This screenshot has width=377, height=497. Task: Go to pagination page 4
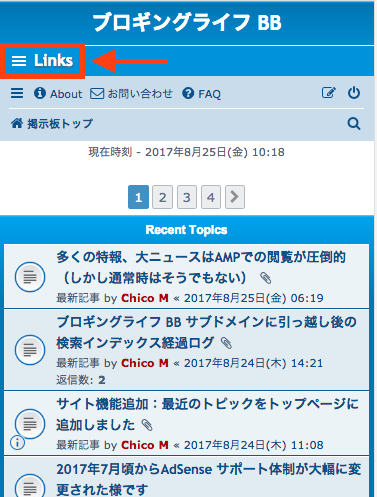pyautogui.click(x=211, y=197)
